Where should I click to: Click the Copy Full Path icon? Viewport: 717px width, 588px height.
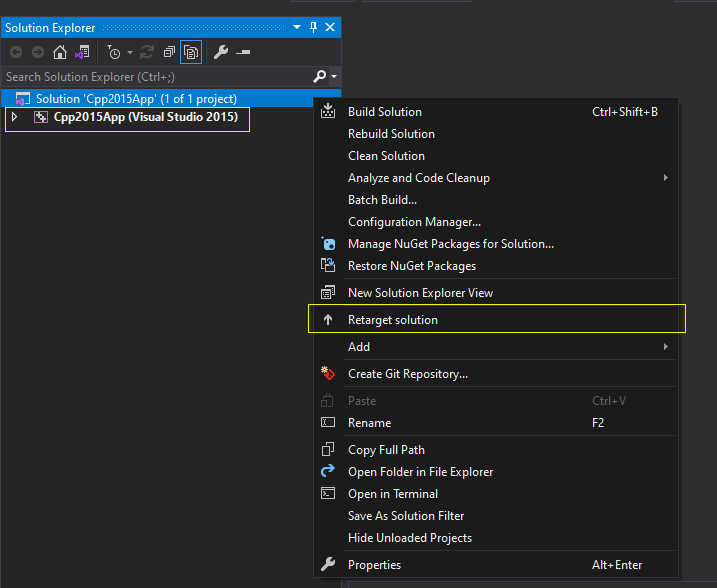(x=328, y=449)
